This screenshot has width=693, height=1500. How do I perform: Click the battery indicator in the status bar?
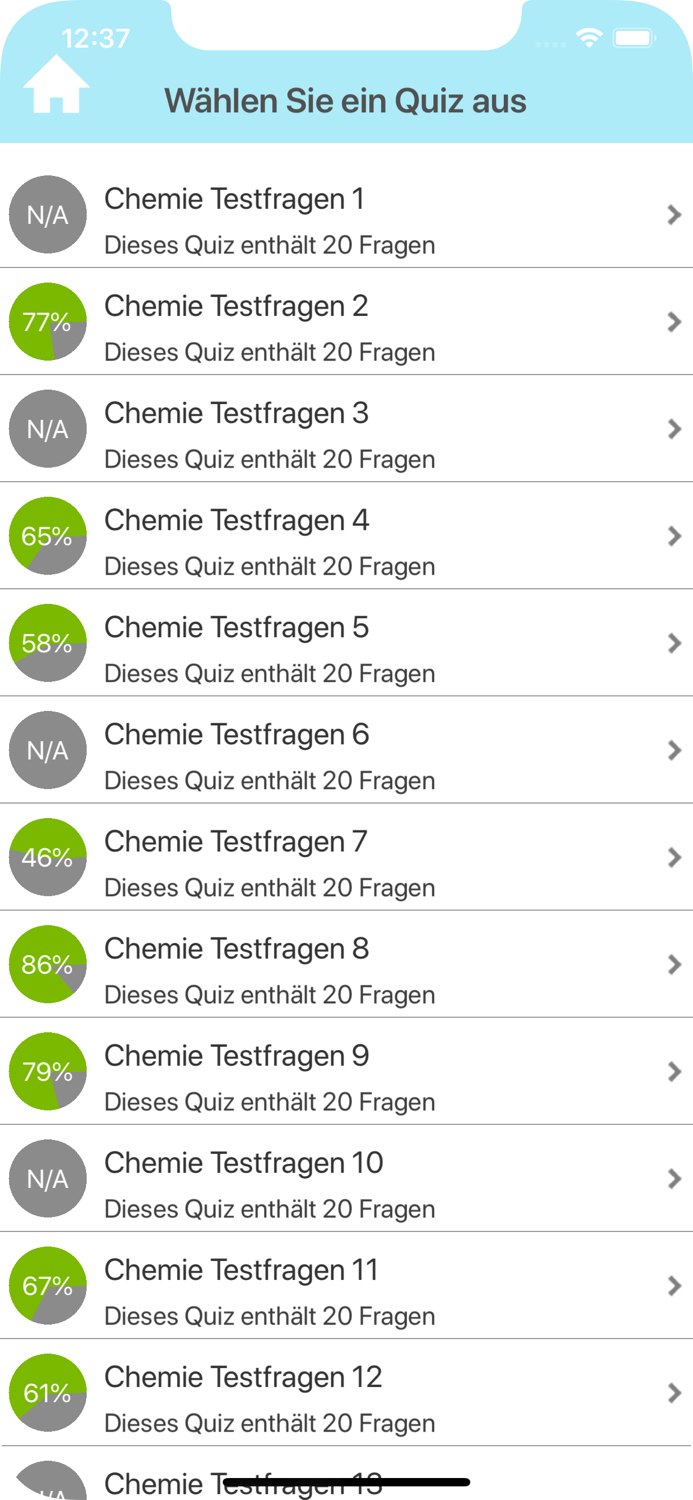click(x=634, y=38)
